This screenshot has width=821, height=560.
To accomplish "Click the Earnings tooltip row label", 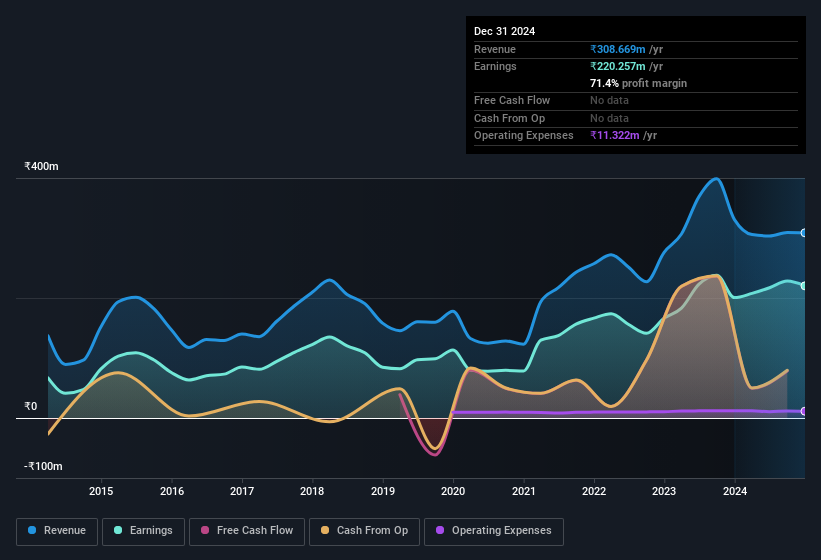I will point(495,66).
